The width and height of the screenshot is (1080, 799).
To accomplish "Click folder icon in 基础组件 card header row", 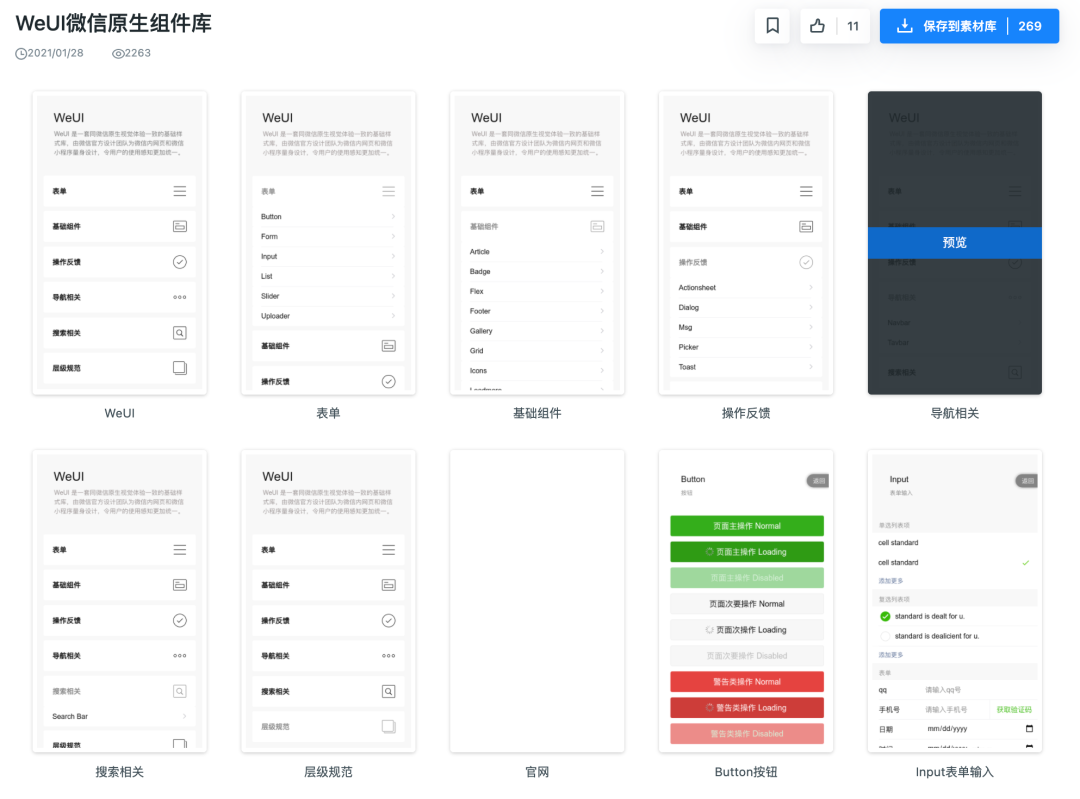I will tap(597, 227).
